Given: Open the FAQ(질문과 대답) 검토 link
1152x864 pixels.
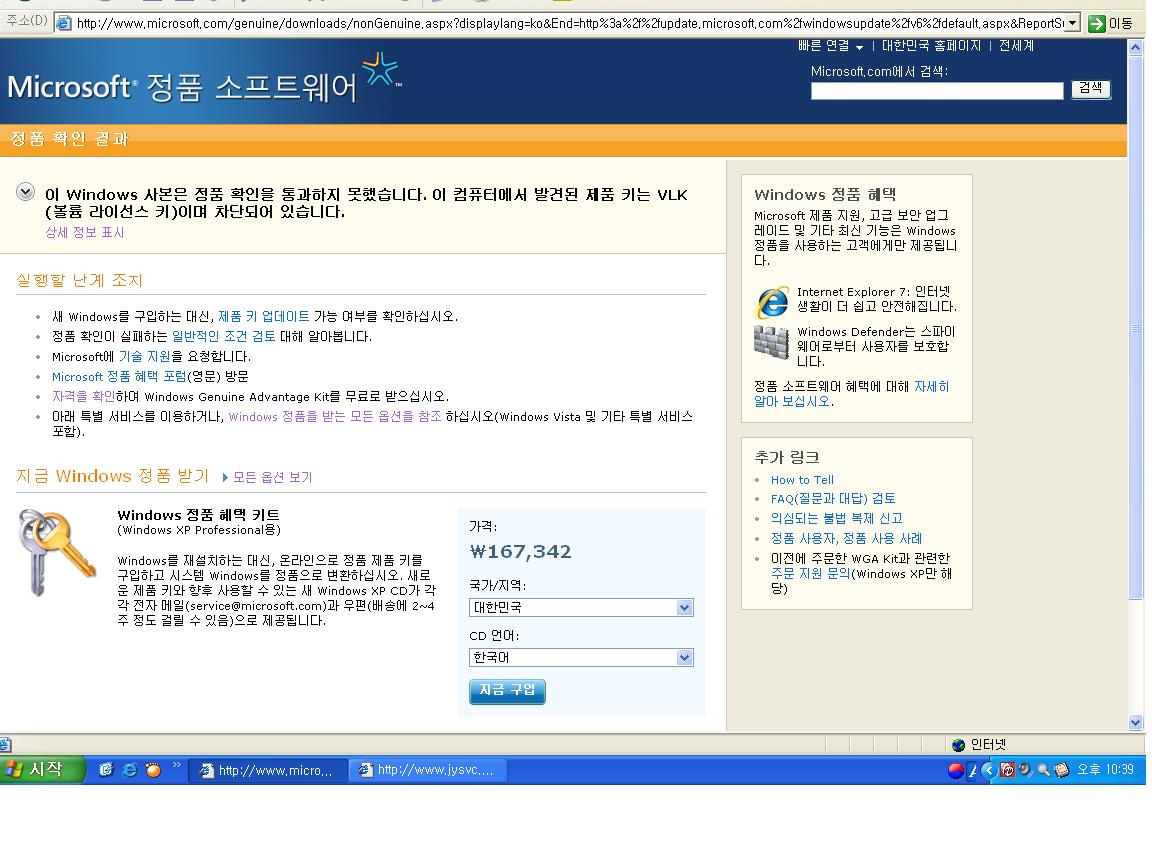Looking at the screenshot, I should coord(833,499).
